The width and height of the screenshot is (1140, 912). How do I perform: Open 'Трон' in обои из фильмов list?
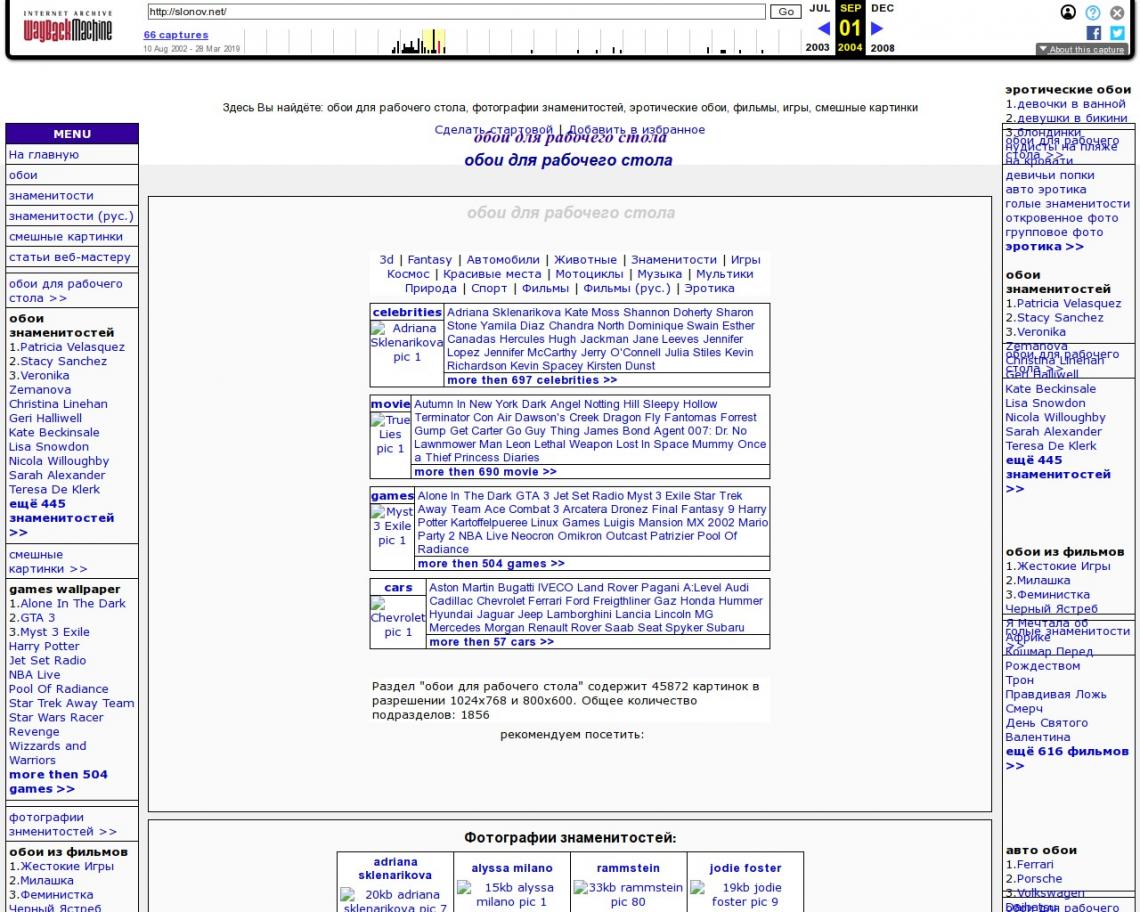(1019, 680)
